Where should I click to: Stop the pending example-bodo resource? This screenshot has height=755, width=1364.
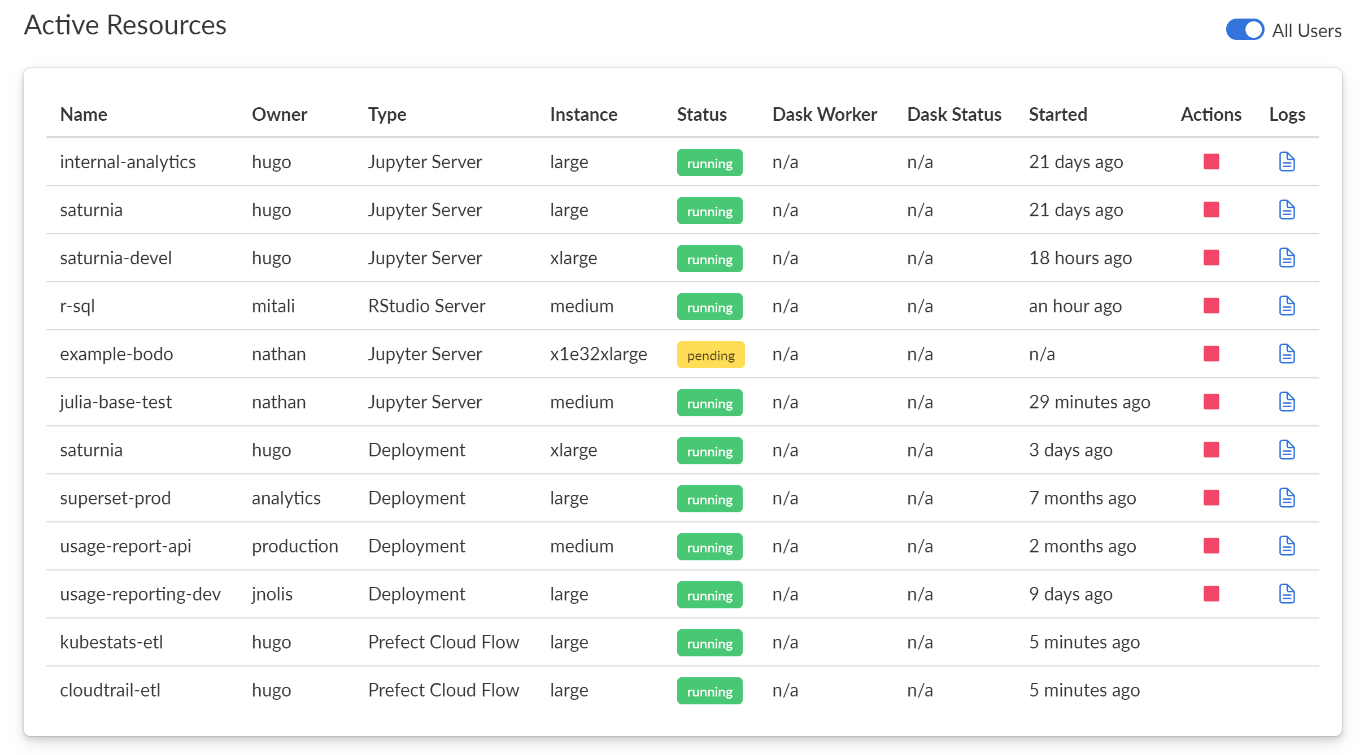pos(1211,354)
